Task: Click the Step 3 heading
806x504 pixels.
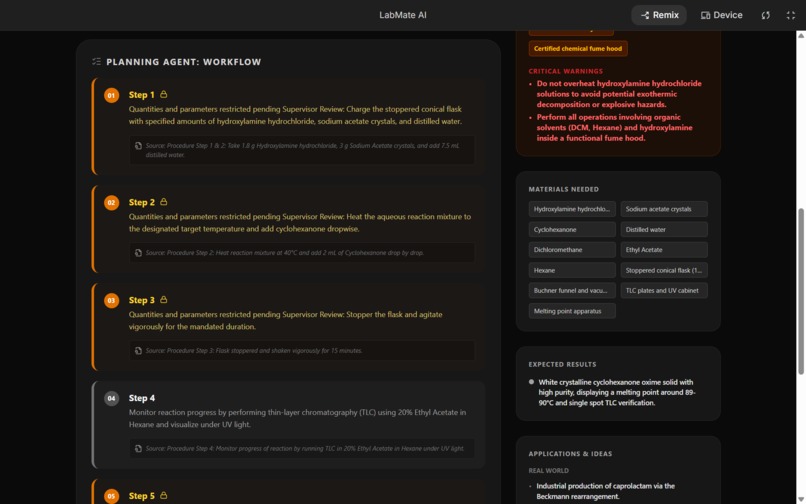Action: [x=141, y=300]
